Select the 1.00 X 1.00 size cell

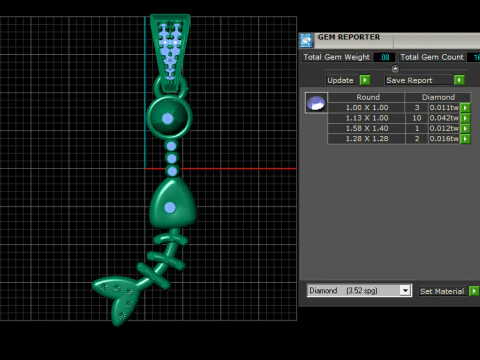(x=366, y=108)
